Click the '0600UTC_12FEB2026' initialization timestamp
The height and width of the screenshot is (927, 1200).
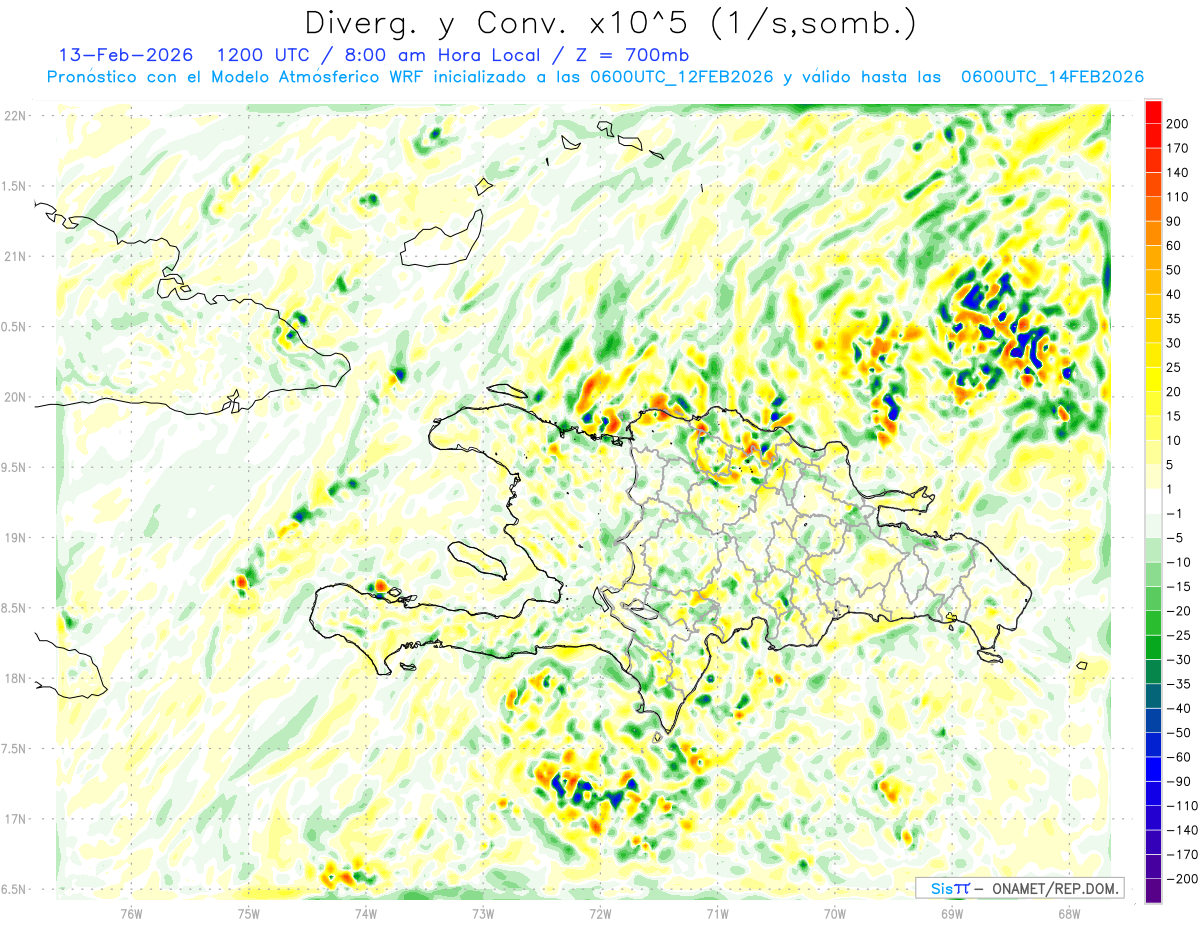(681, 77)
